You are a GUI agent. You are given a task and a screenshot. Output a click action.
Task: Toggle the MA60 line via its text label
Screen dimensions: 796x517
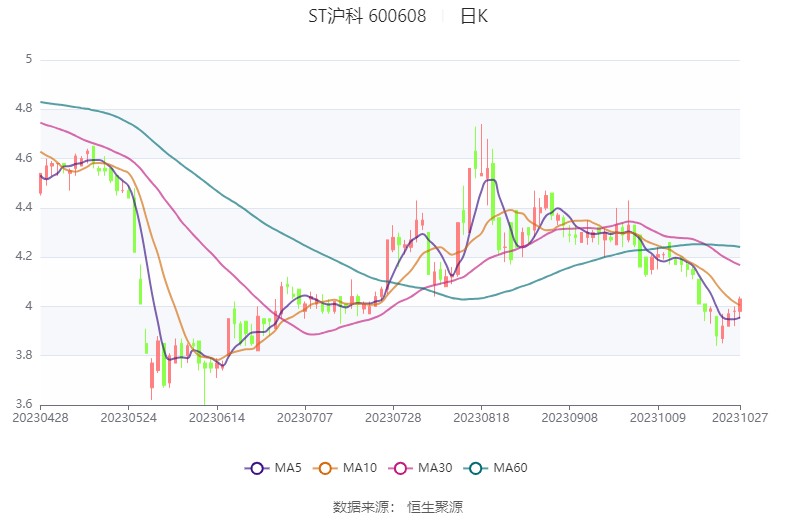click(509, 468)
